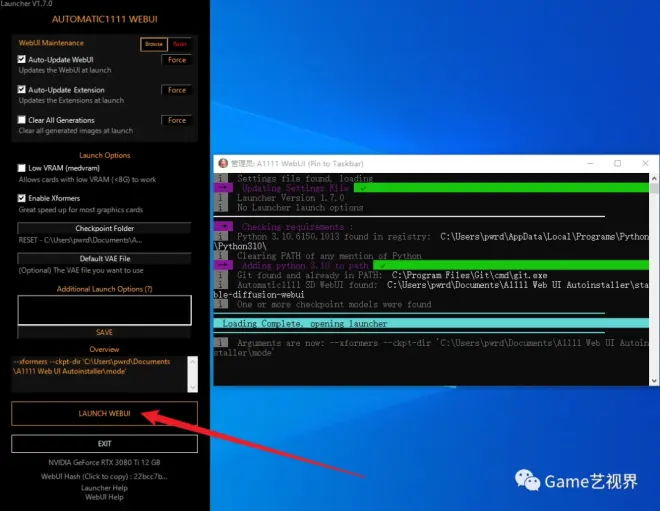Click the console title bar text
This screenshot has width=660, height=511.
click(297, 164)
